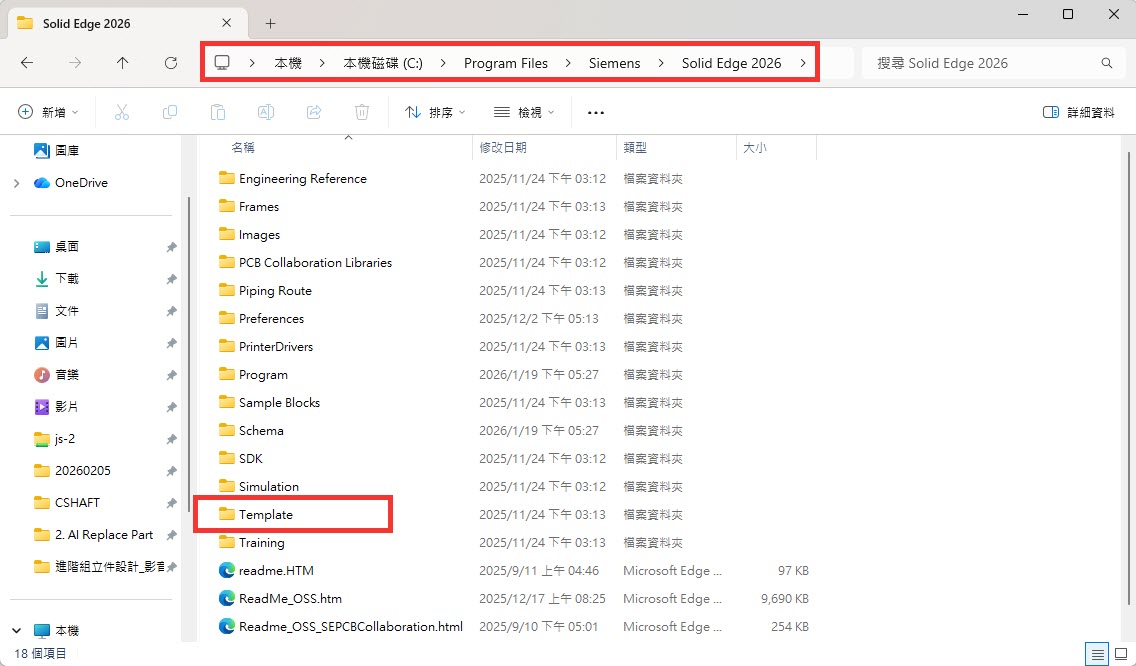Open the 新增 dropdown menu
Screen dimensions: 1136x666
[48, 112]
